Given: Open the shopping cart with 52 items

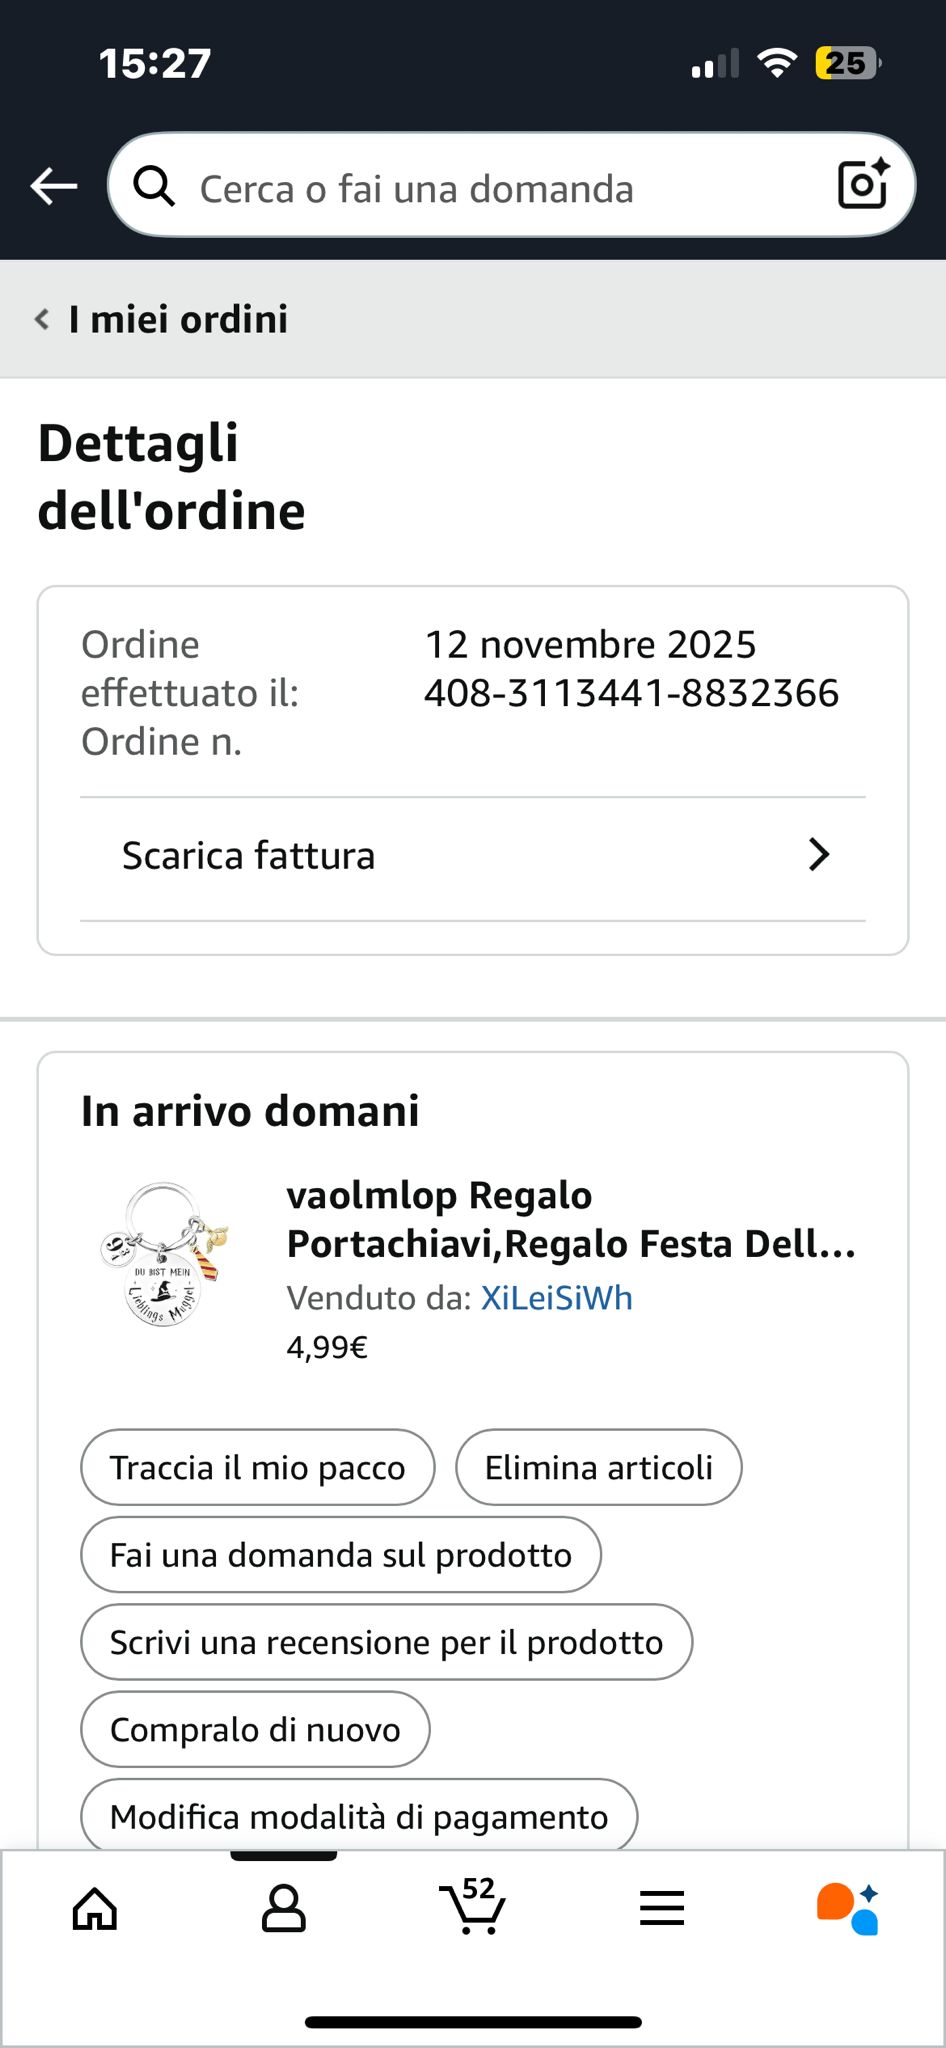Looking at the screenshot, I should 472,1906.
